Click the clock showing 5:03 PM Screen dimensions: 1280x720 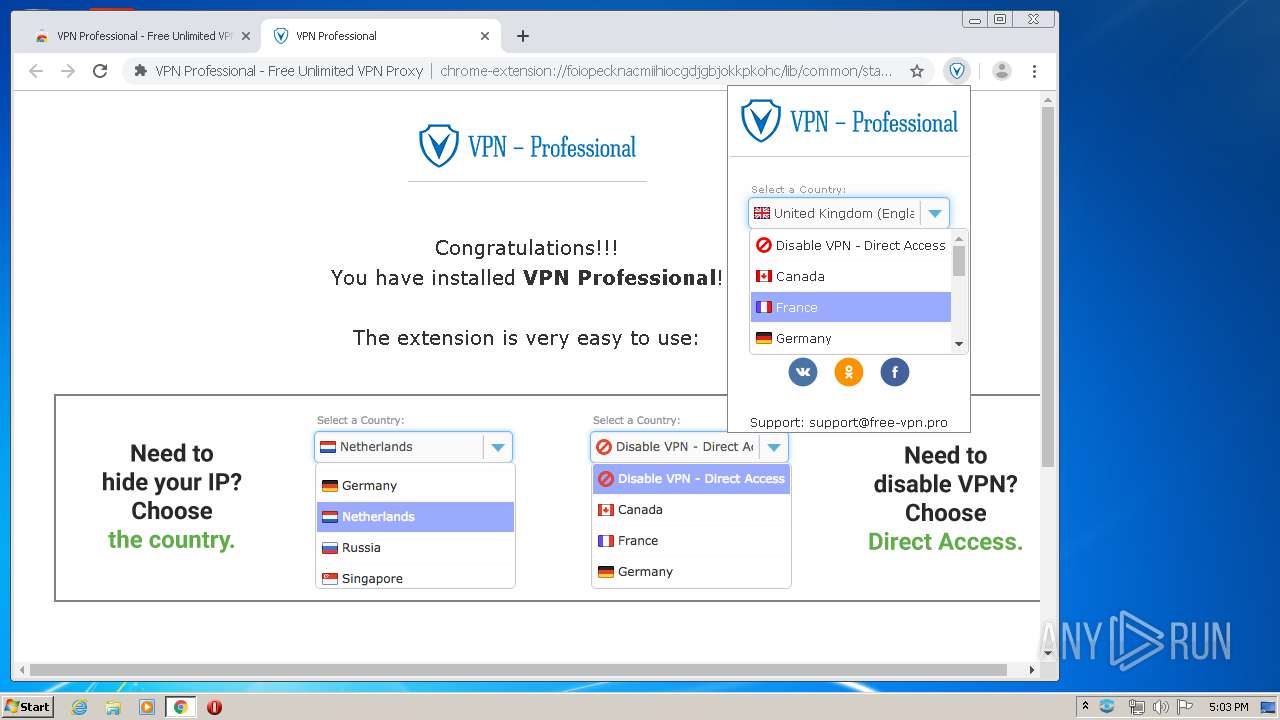[x=1228, y=707]
